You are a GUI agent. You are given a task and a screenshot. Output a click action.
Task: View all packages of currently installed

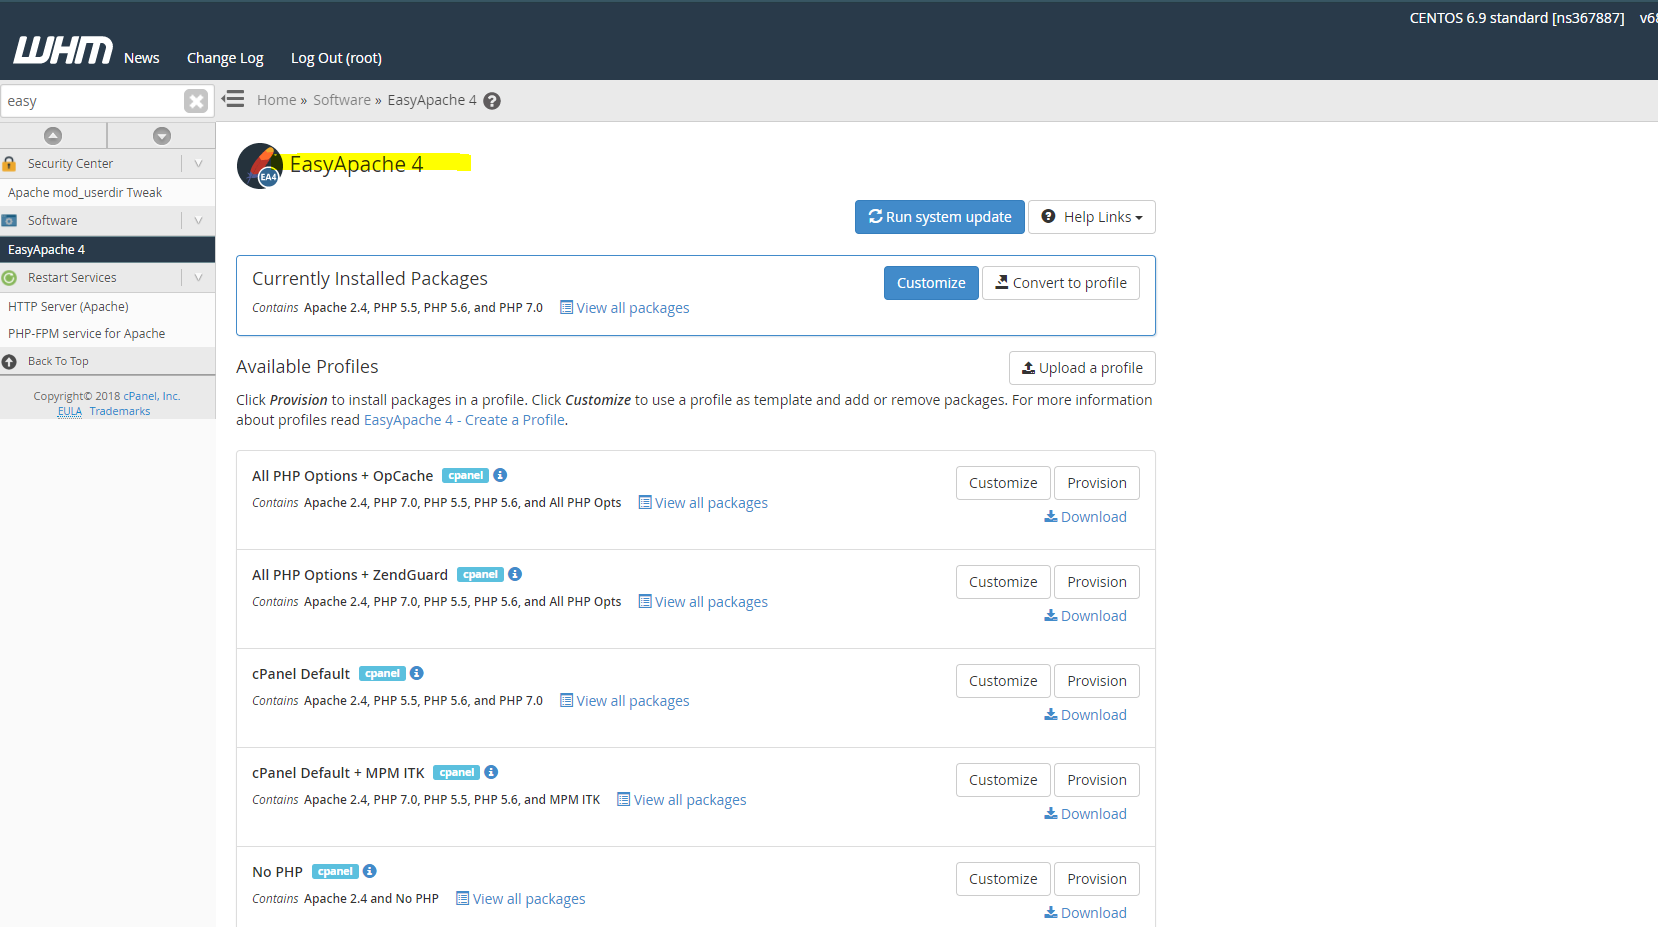click(x=625, y=308)
